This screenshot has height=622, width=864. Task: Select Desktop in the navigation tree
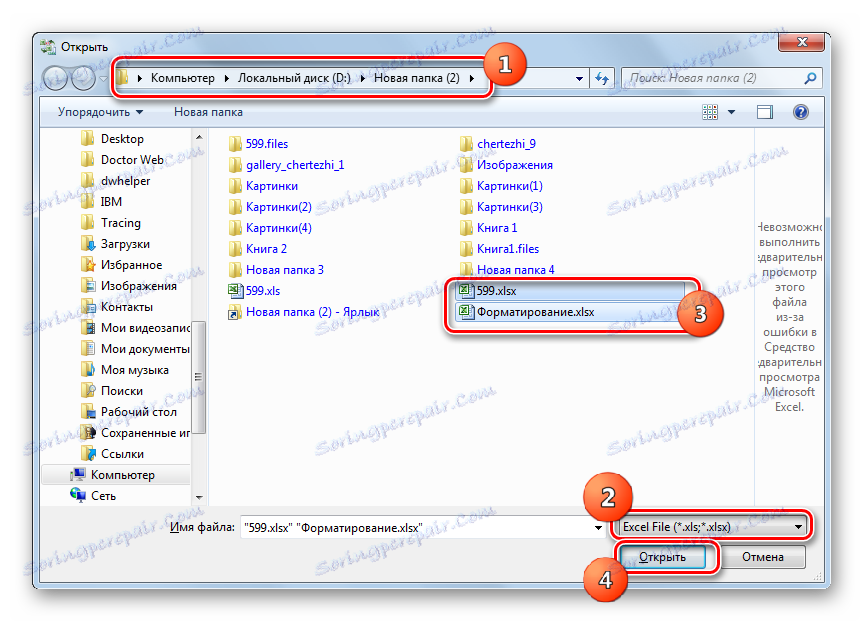point(122,139)
